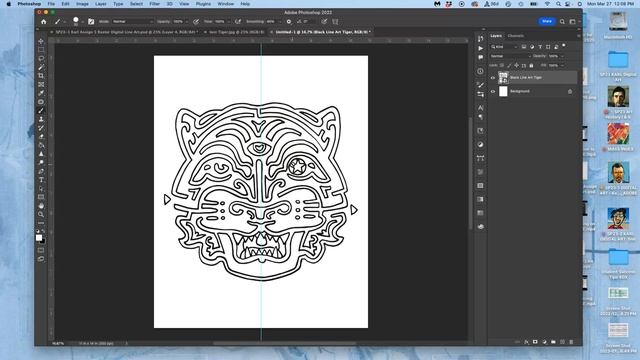Screen dimensions: 640x360
Task: Click the background color swatch
Action: tap(43, 241)
